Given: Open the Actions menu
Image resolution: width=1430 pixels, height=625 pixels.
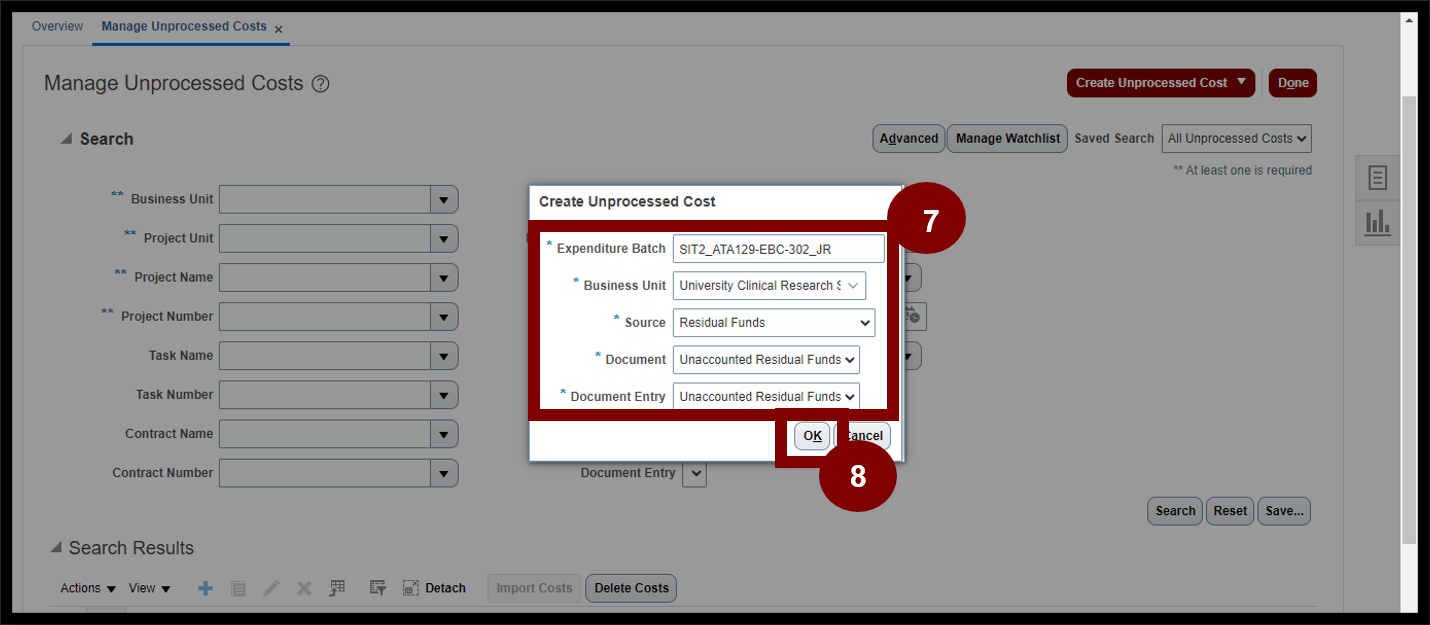Looking at the screenshot, I should tap(88, 588).
